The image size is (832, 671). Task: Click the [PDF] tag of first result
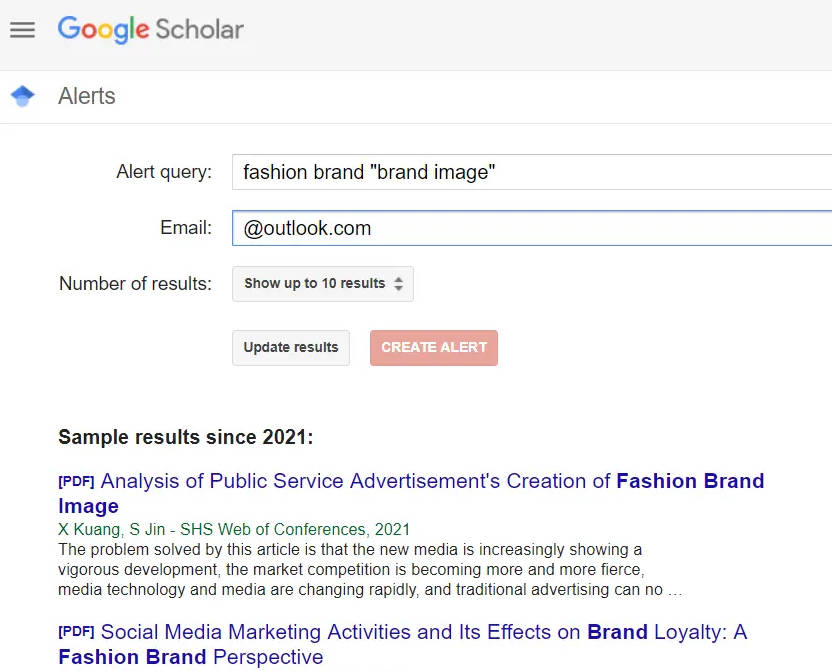click(x=76, y=482)
